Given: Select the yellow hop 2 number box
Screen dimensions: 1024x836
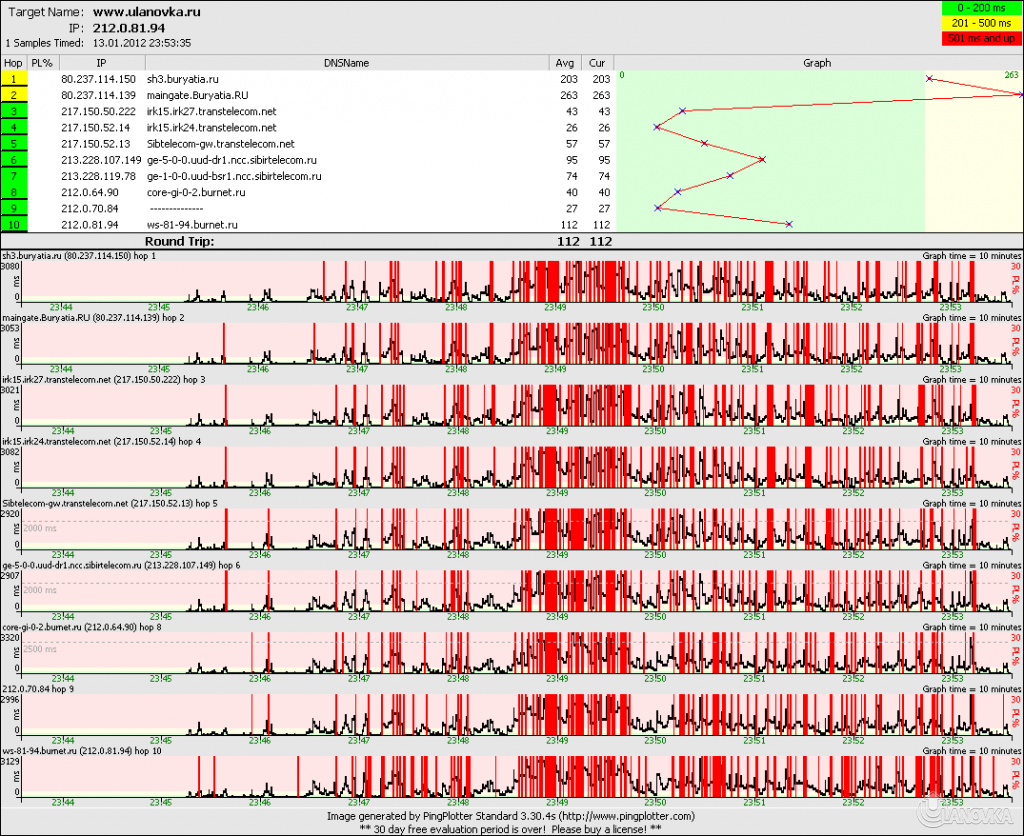Looking at the screenshot, I should click(14, 94).
